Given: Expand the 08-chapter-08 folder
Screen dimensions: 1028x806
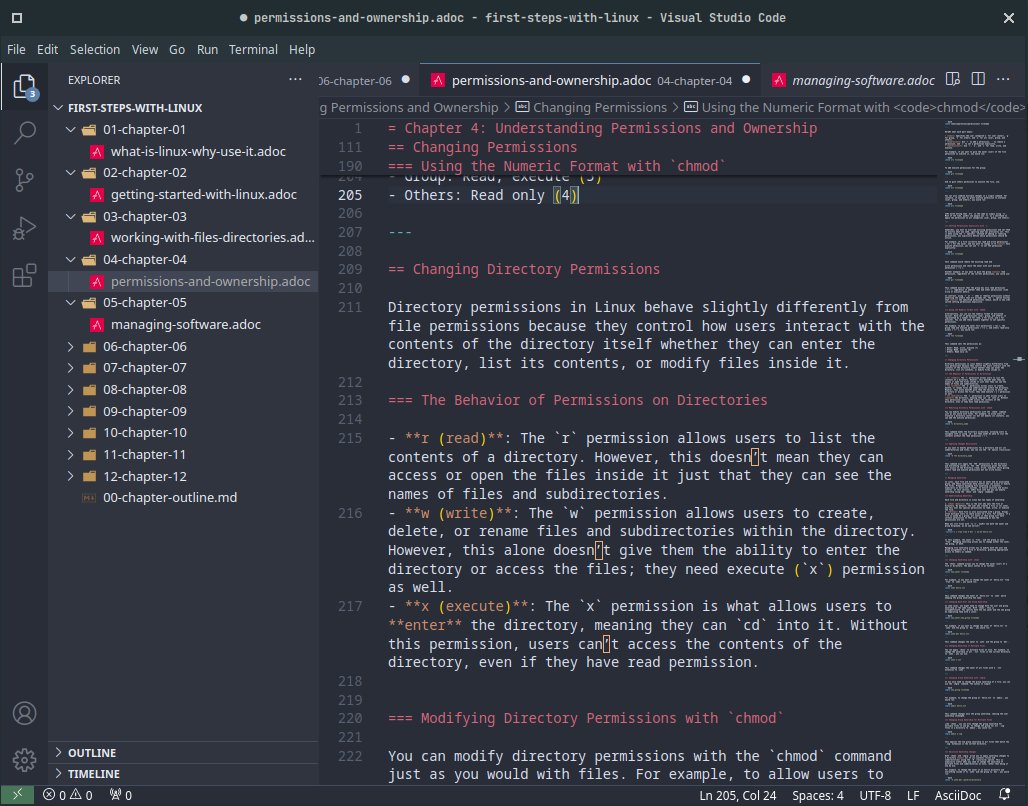Looking at the screenshot, I should click(71, 390).
